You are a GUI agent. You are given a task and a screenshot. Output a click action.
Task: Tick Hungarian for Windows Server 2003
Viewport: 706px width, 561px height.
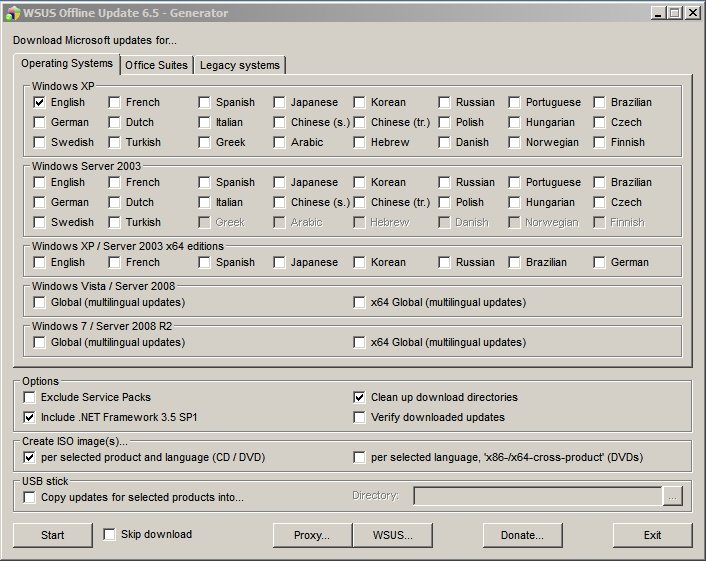(514, 202)
